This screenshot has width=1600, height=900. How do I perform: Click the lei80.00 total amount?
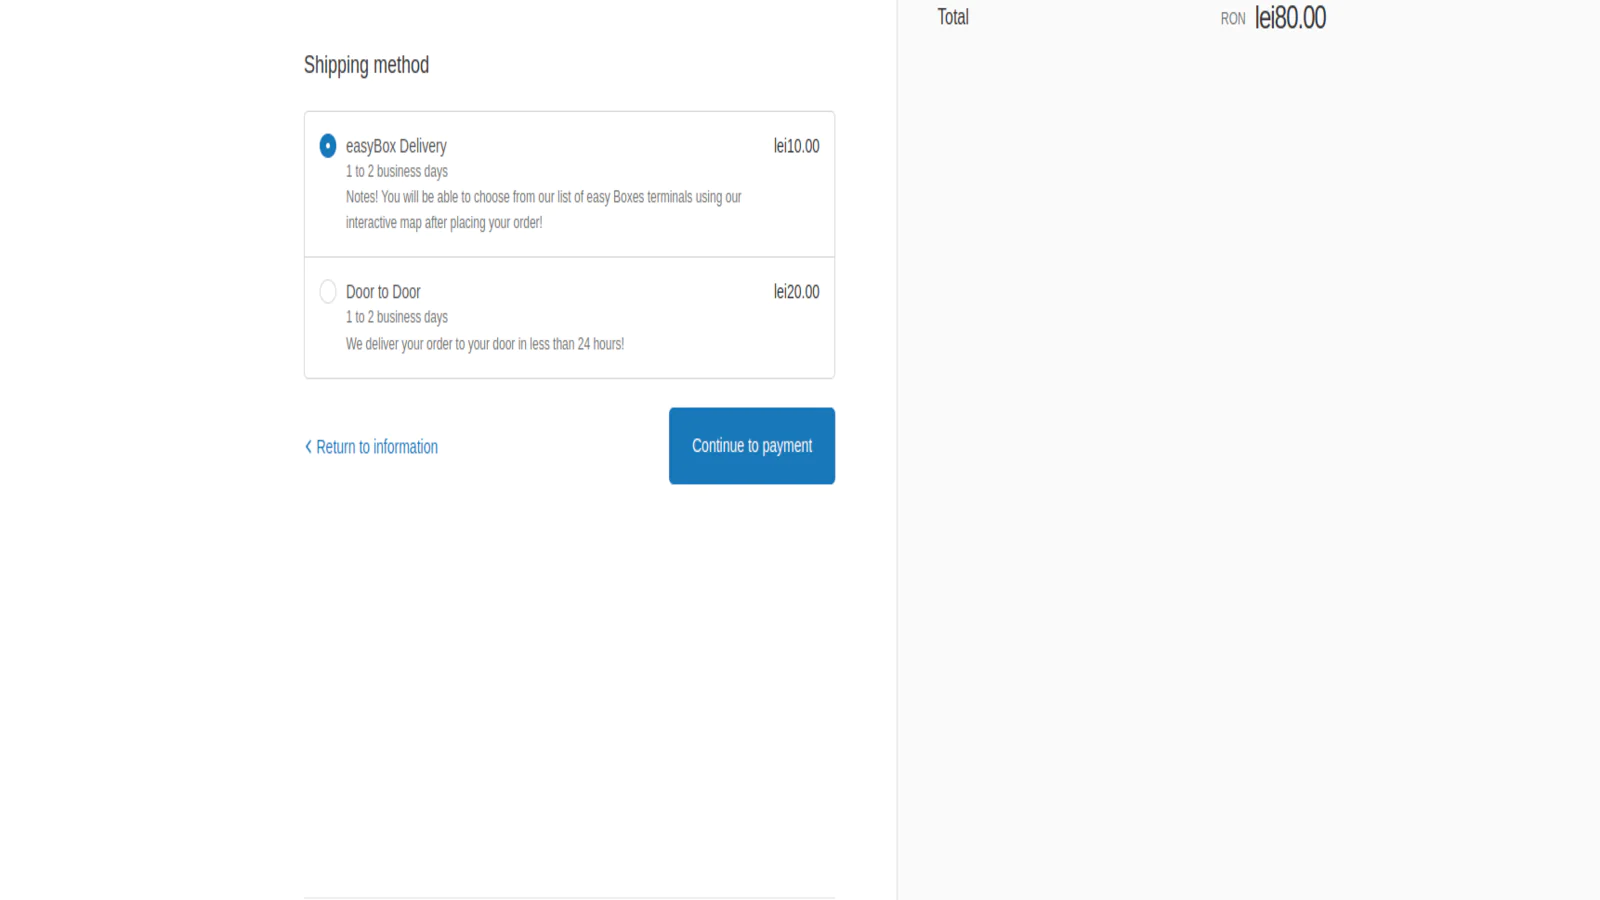1290,18
